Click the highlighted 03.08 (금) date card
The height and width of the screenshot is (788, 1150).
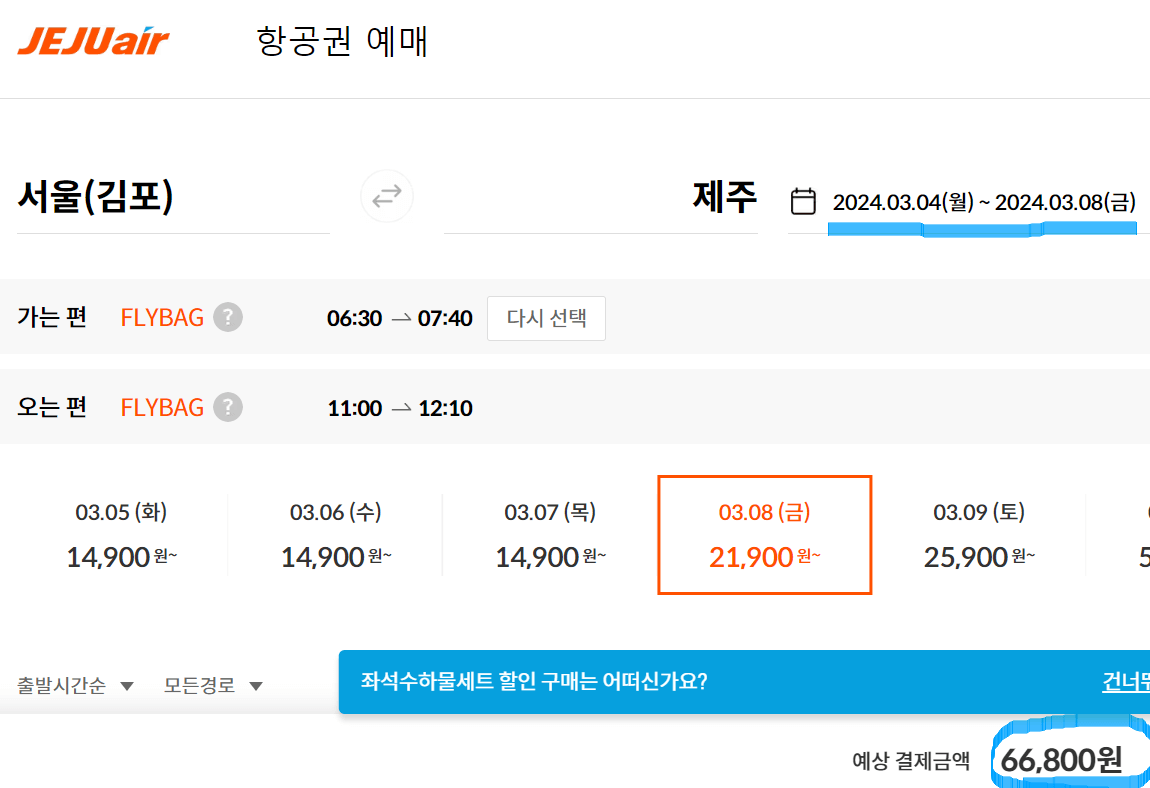(x=764, y=535)
